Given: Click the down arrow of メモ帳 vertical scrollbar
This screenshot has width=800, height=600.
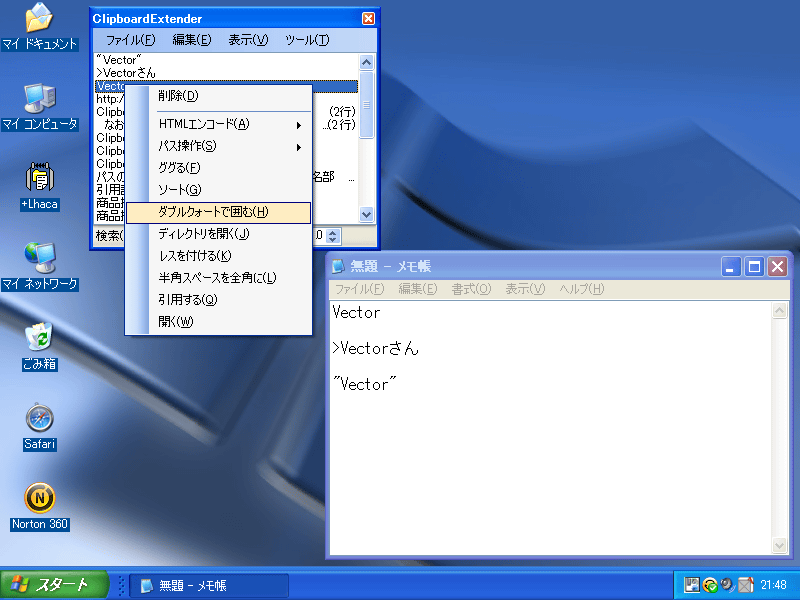Looking at the screenshot, I should click(779, 545).
